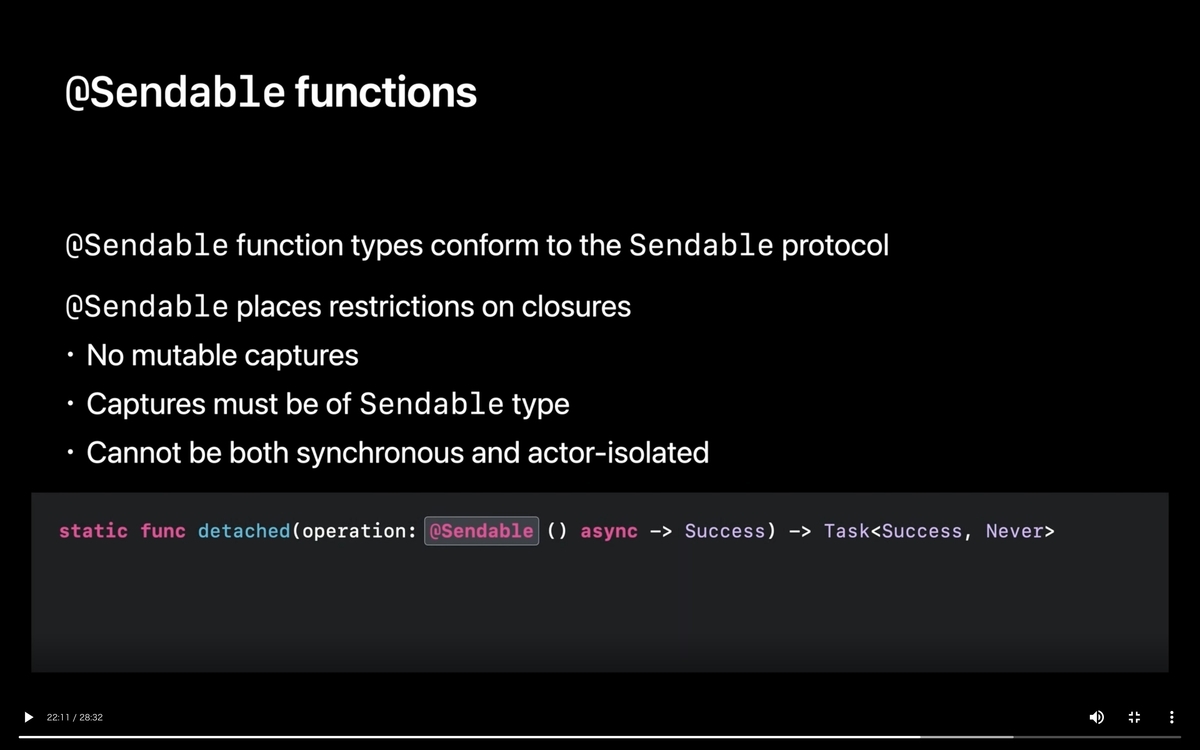Viewport: 1200px width, 750px height.
Task: Click the pink "async" keyword
Action: coord(609,531)
